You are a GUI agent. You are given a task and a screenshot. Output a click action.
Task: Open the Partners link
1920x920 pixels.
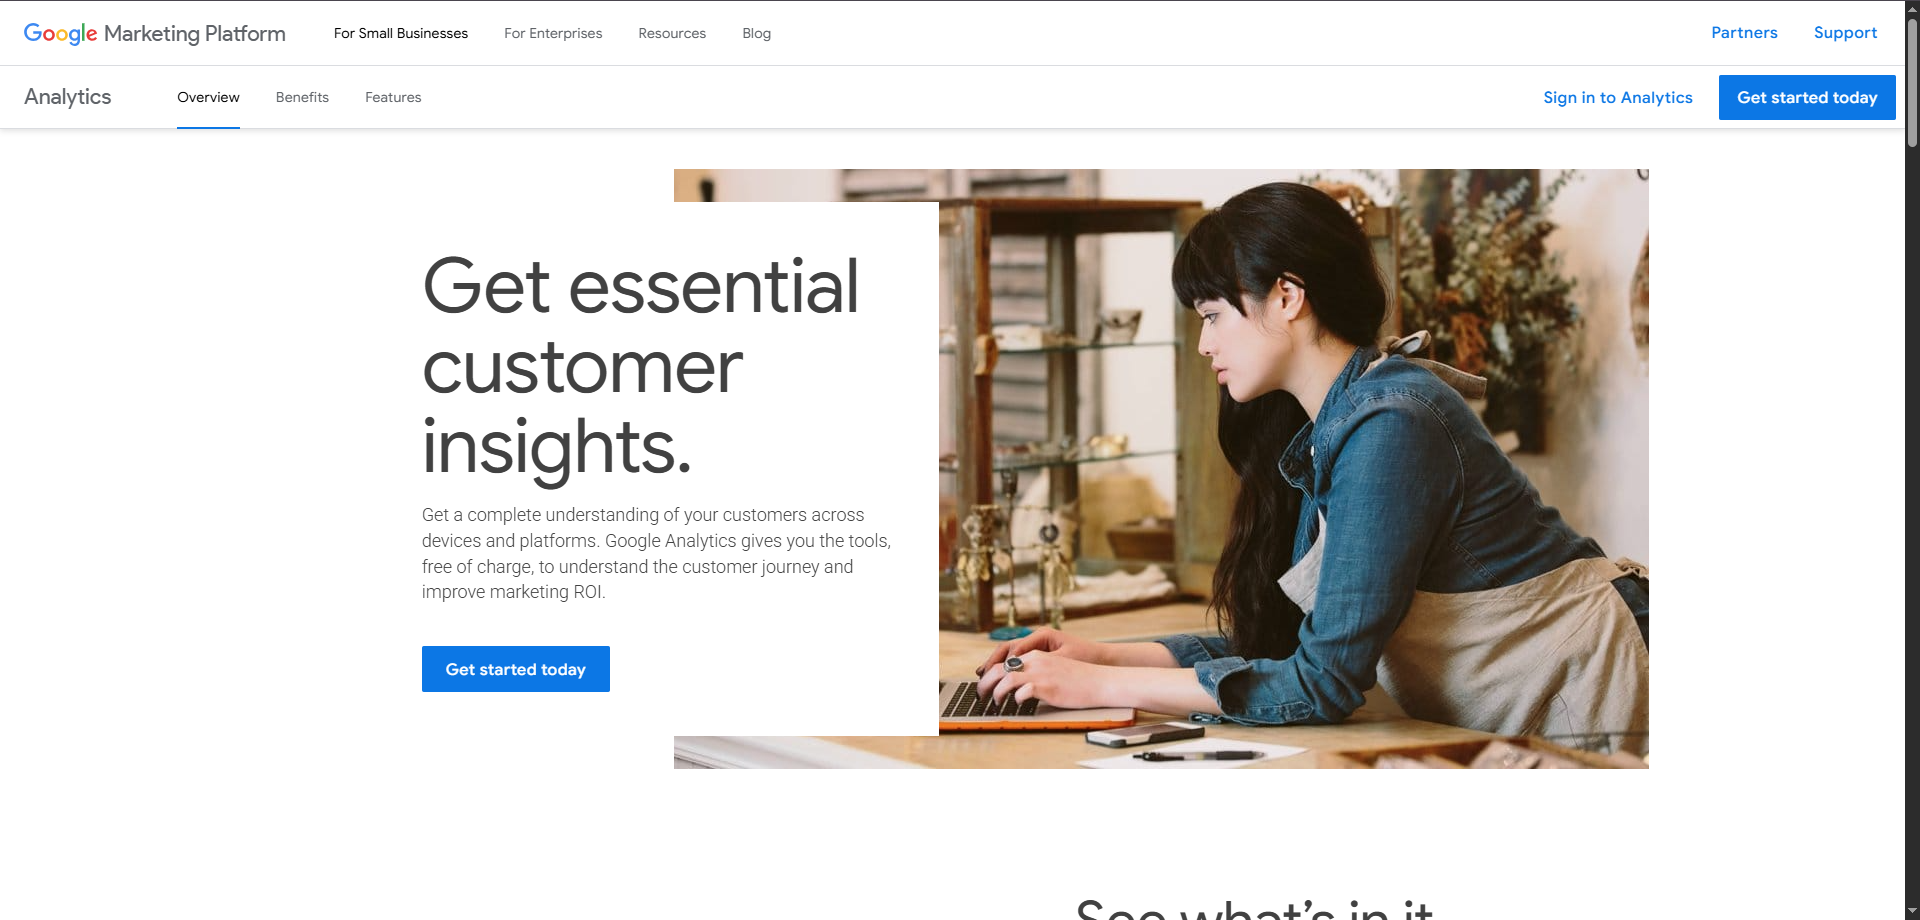1744,33
